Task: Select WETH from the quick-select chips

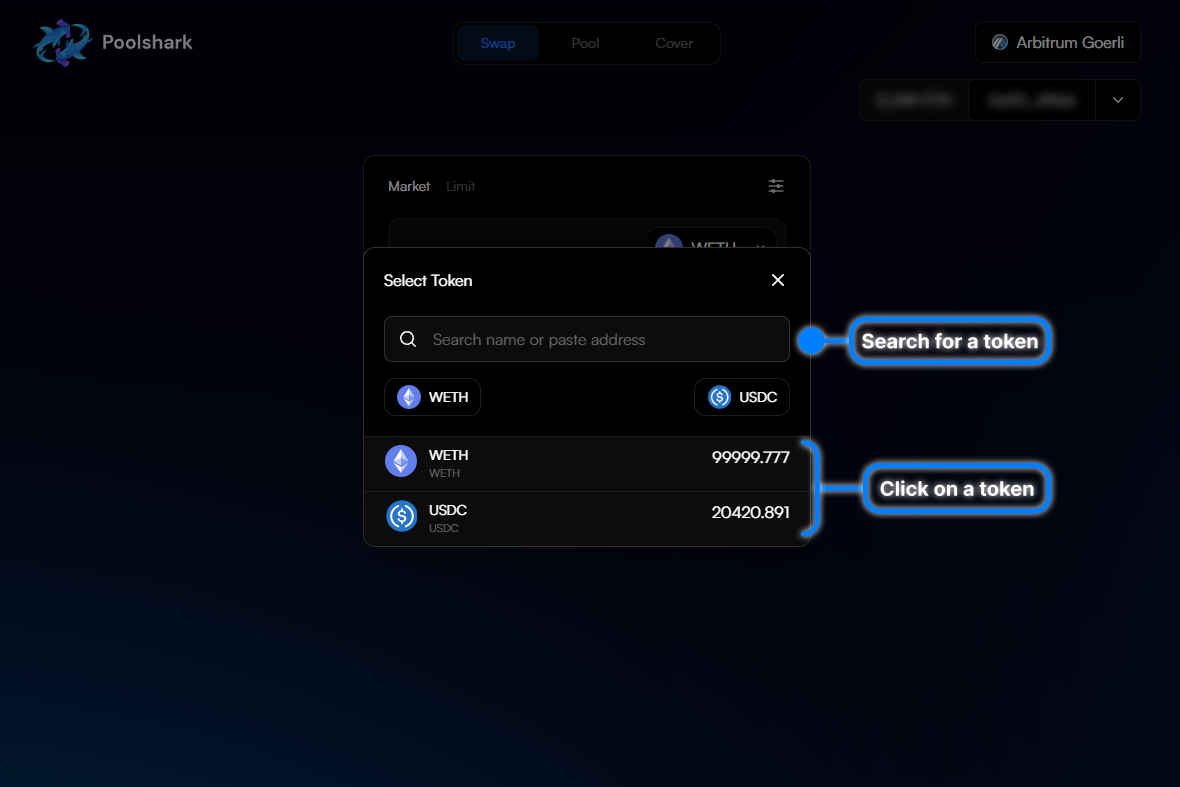Action: [432, 397]
